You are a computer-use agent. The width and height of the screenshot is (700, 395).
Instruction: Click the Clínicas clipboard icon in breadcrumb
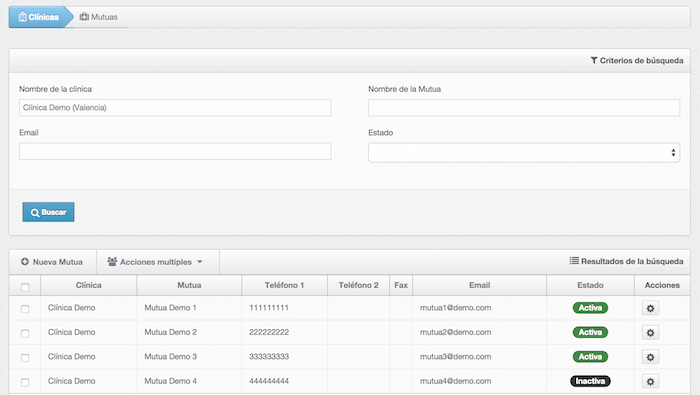tap(23, 17)
